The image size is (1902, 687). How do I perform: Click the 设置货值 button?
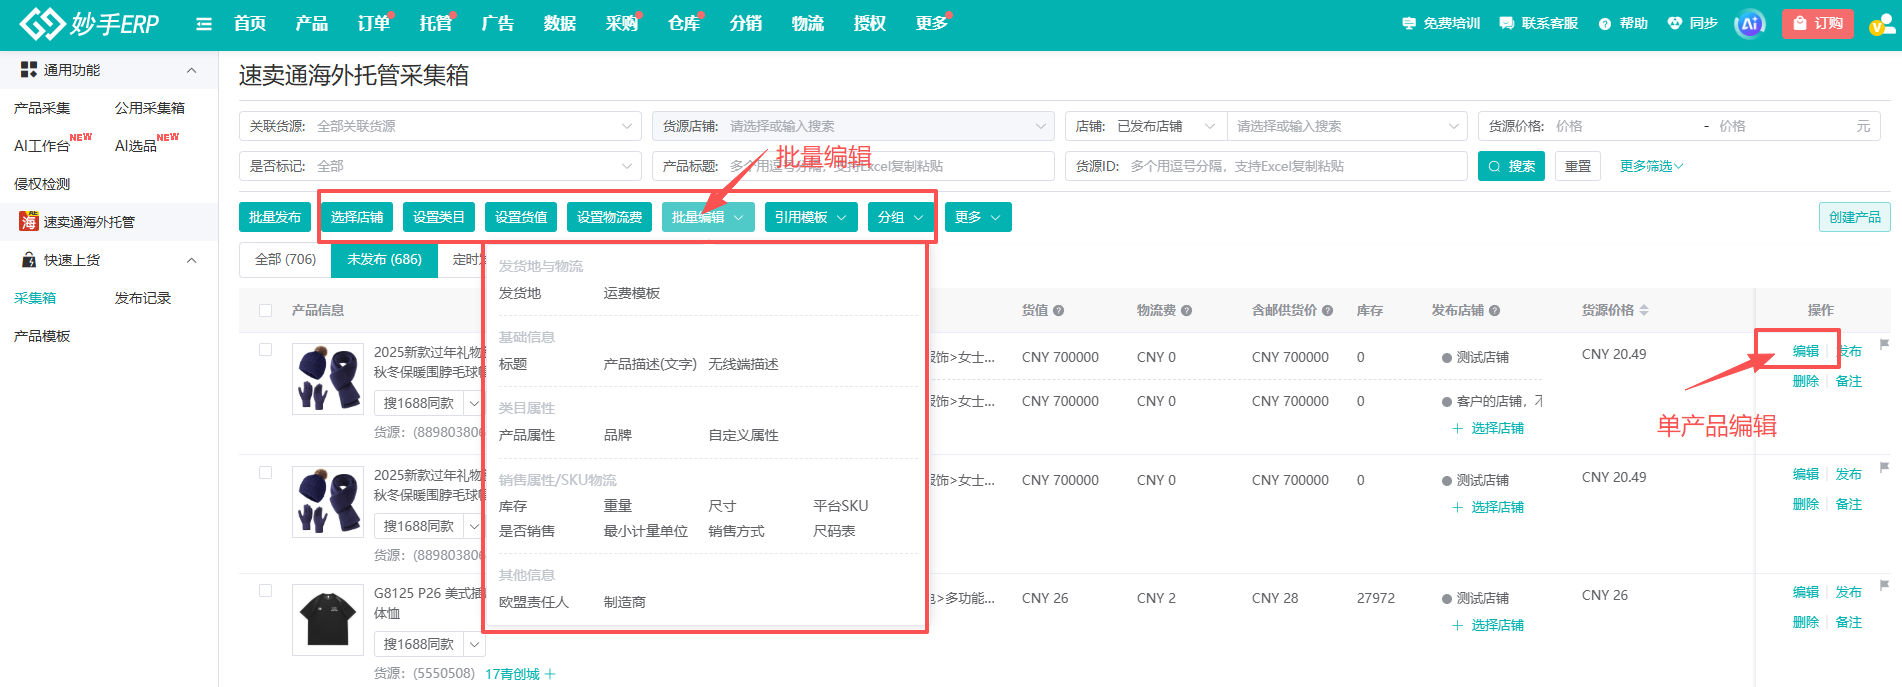[521, 217]
